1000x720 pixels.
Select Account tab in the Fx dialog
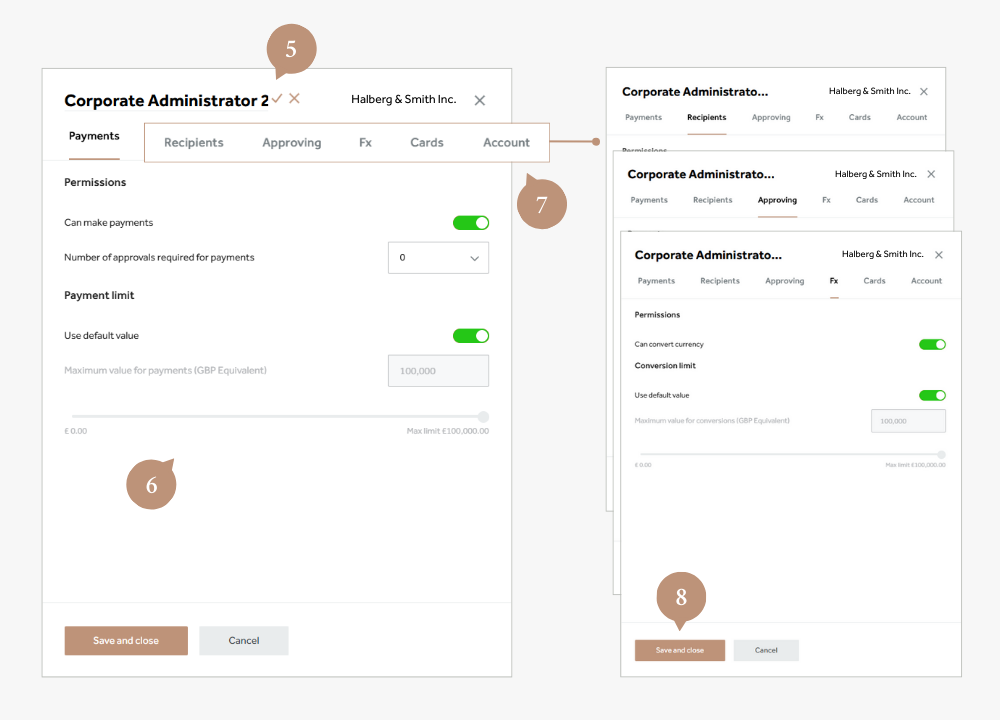[926, 281]
